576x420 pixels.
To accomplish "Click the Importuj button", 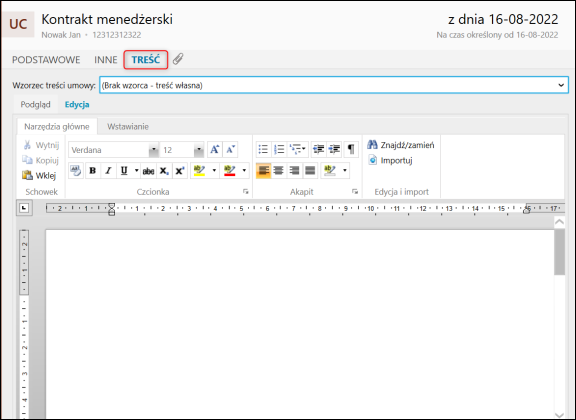I will [390, 160].
